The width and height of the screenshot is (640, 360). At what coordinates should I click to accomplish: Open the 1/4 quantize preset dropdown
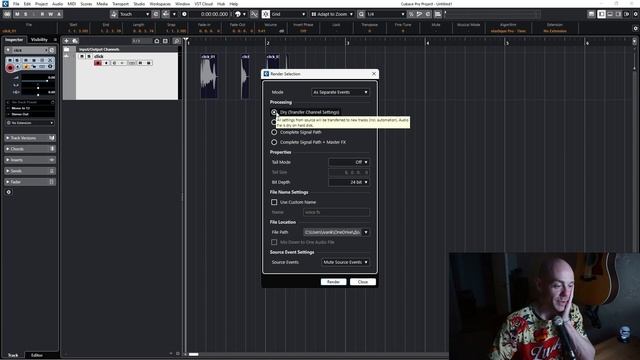386,14
